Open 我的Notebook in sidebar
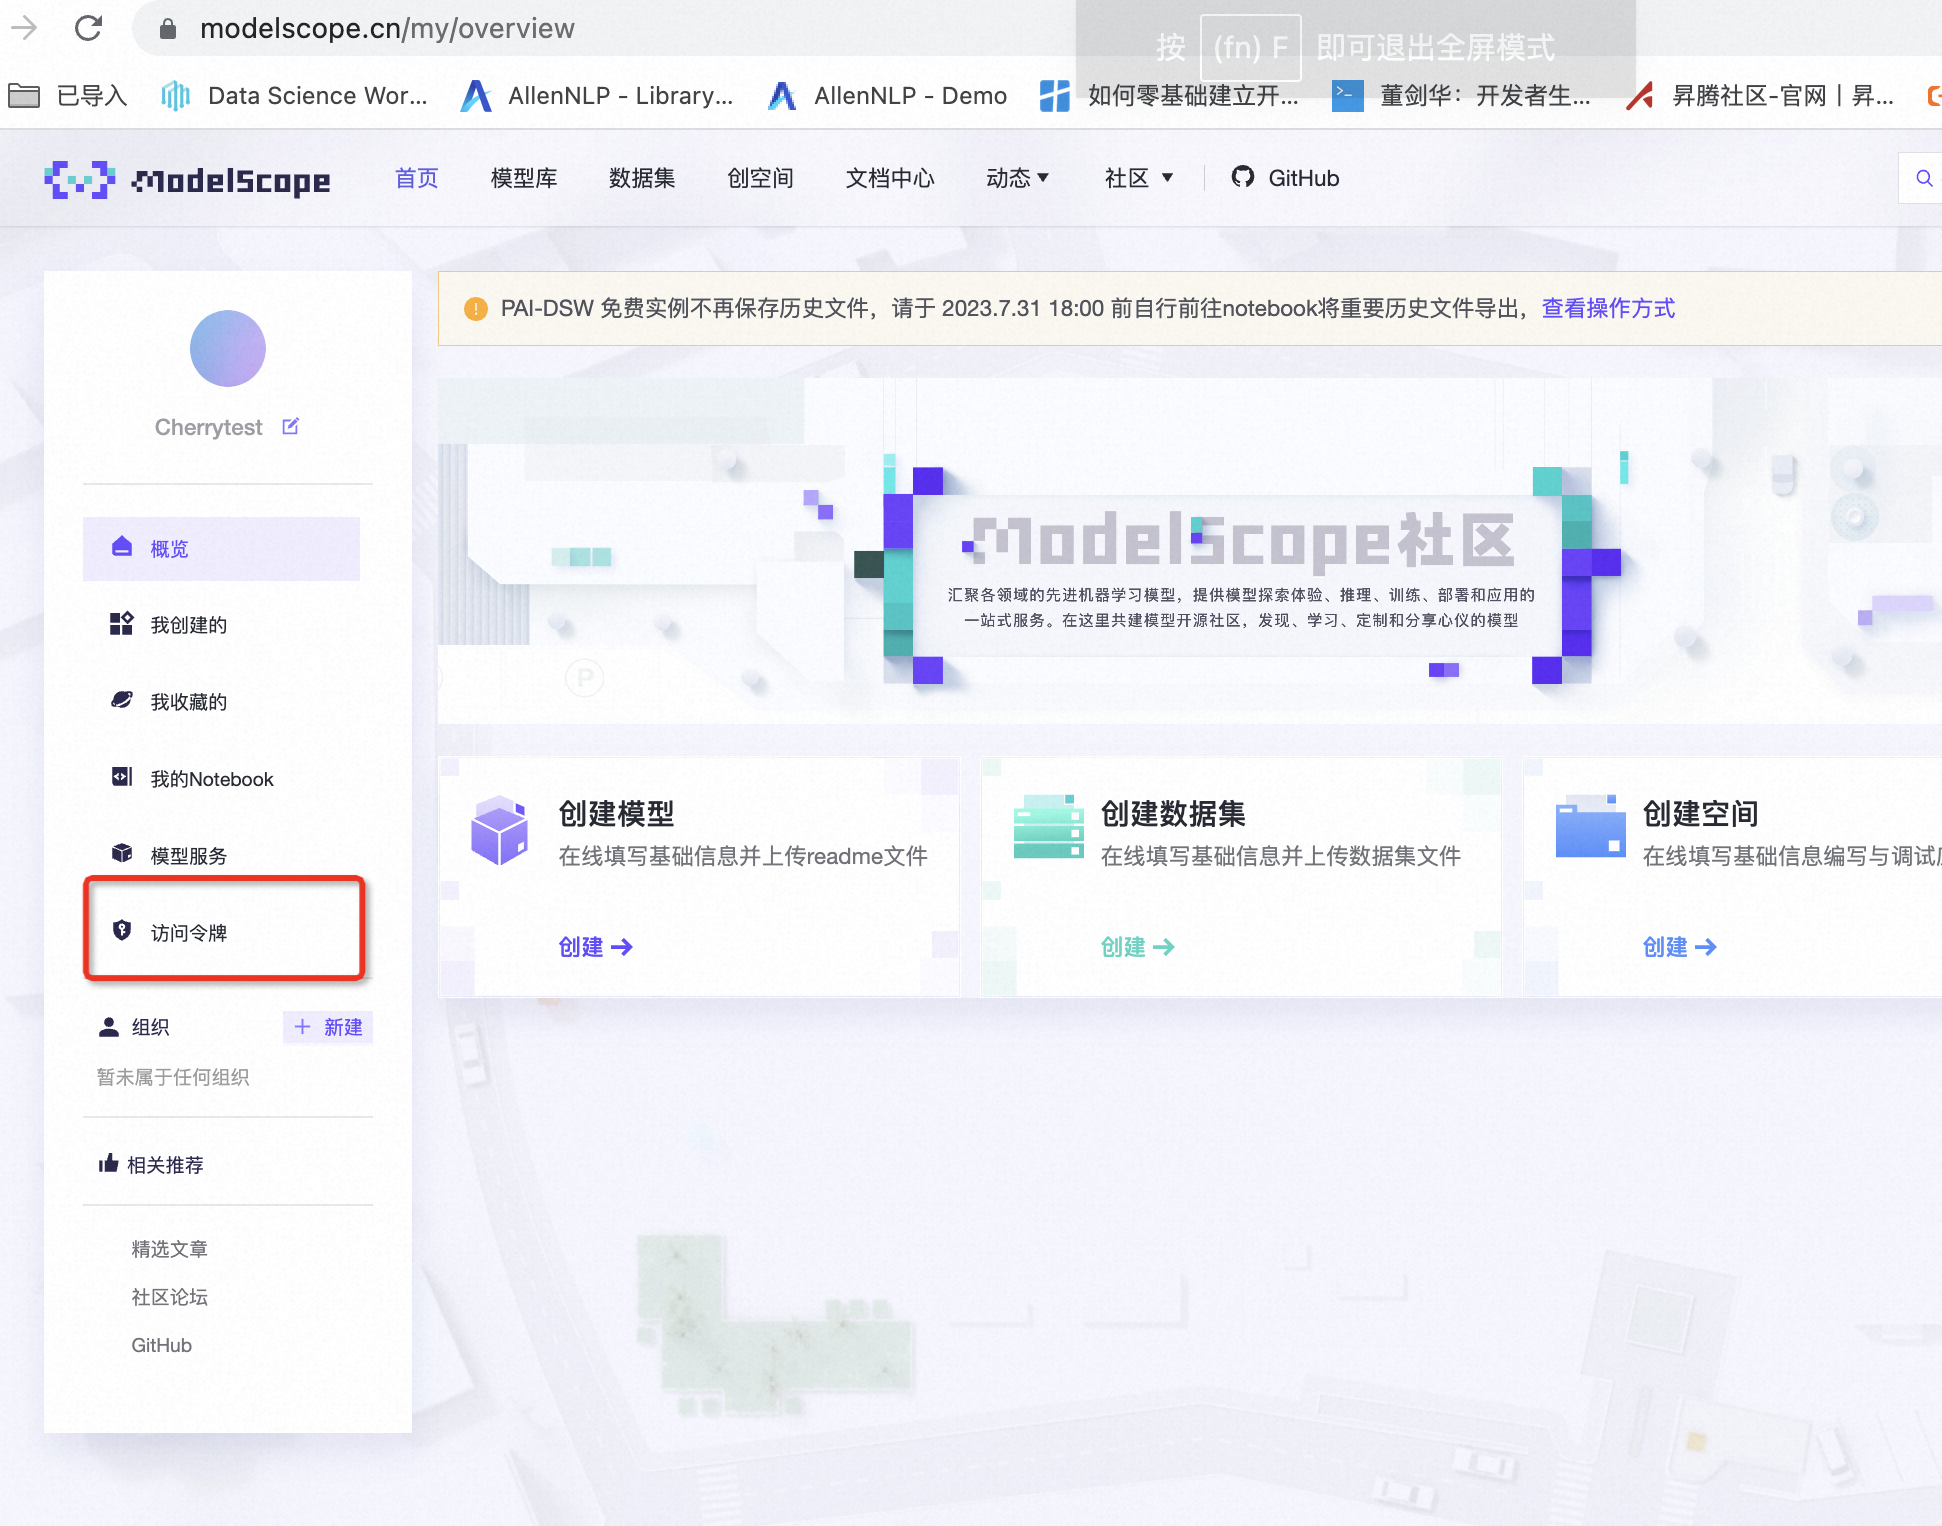 (x=211, y=779)
